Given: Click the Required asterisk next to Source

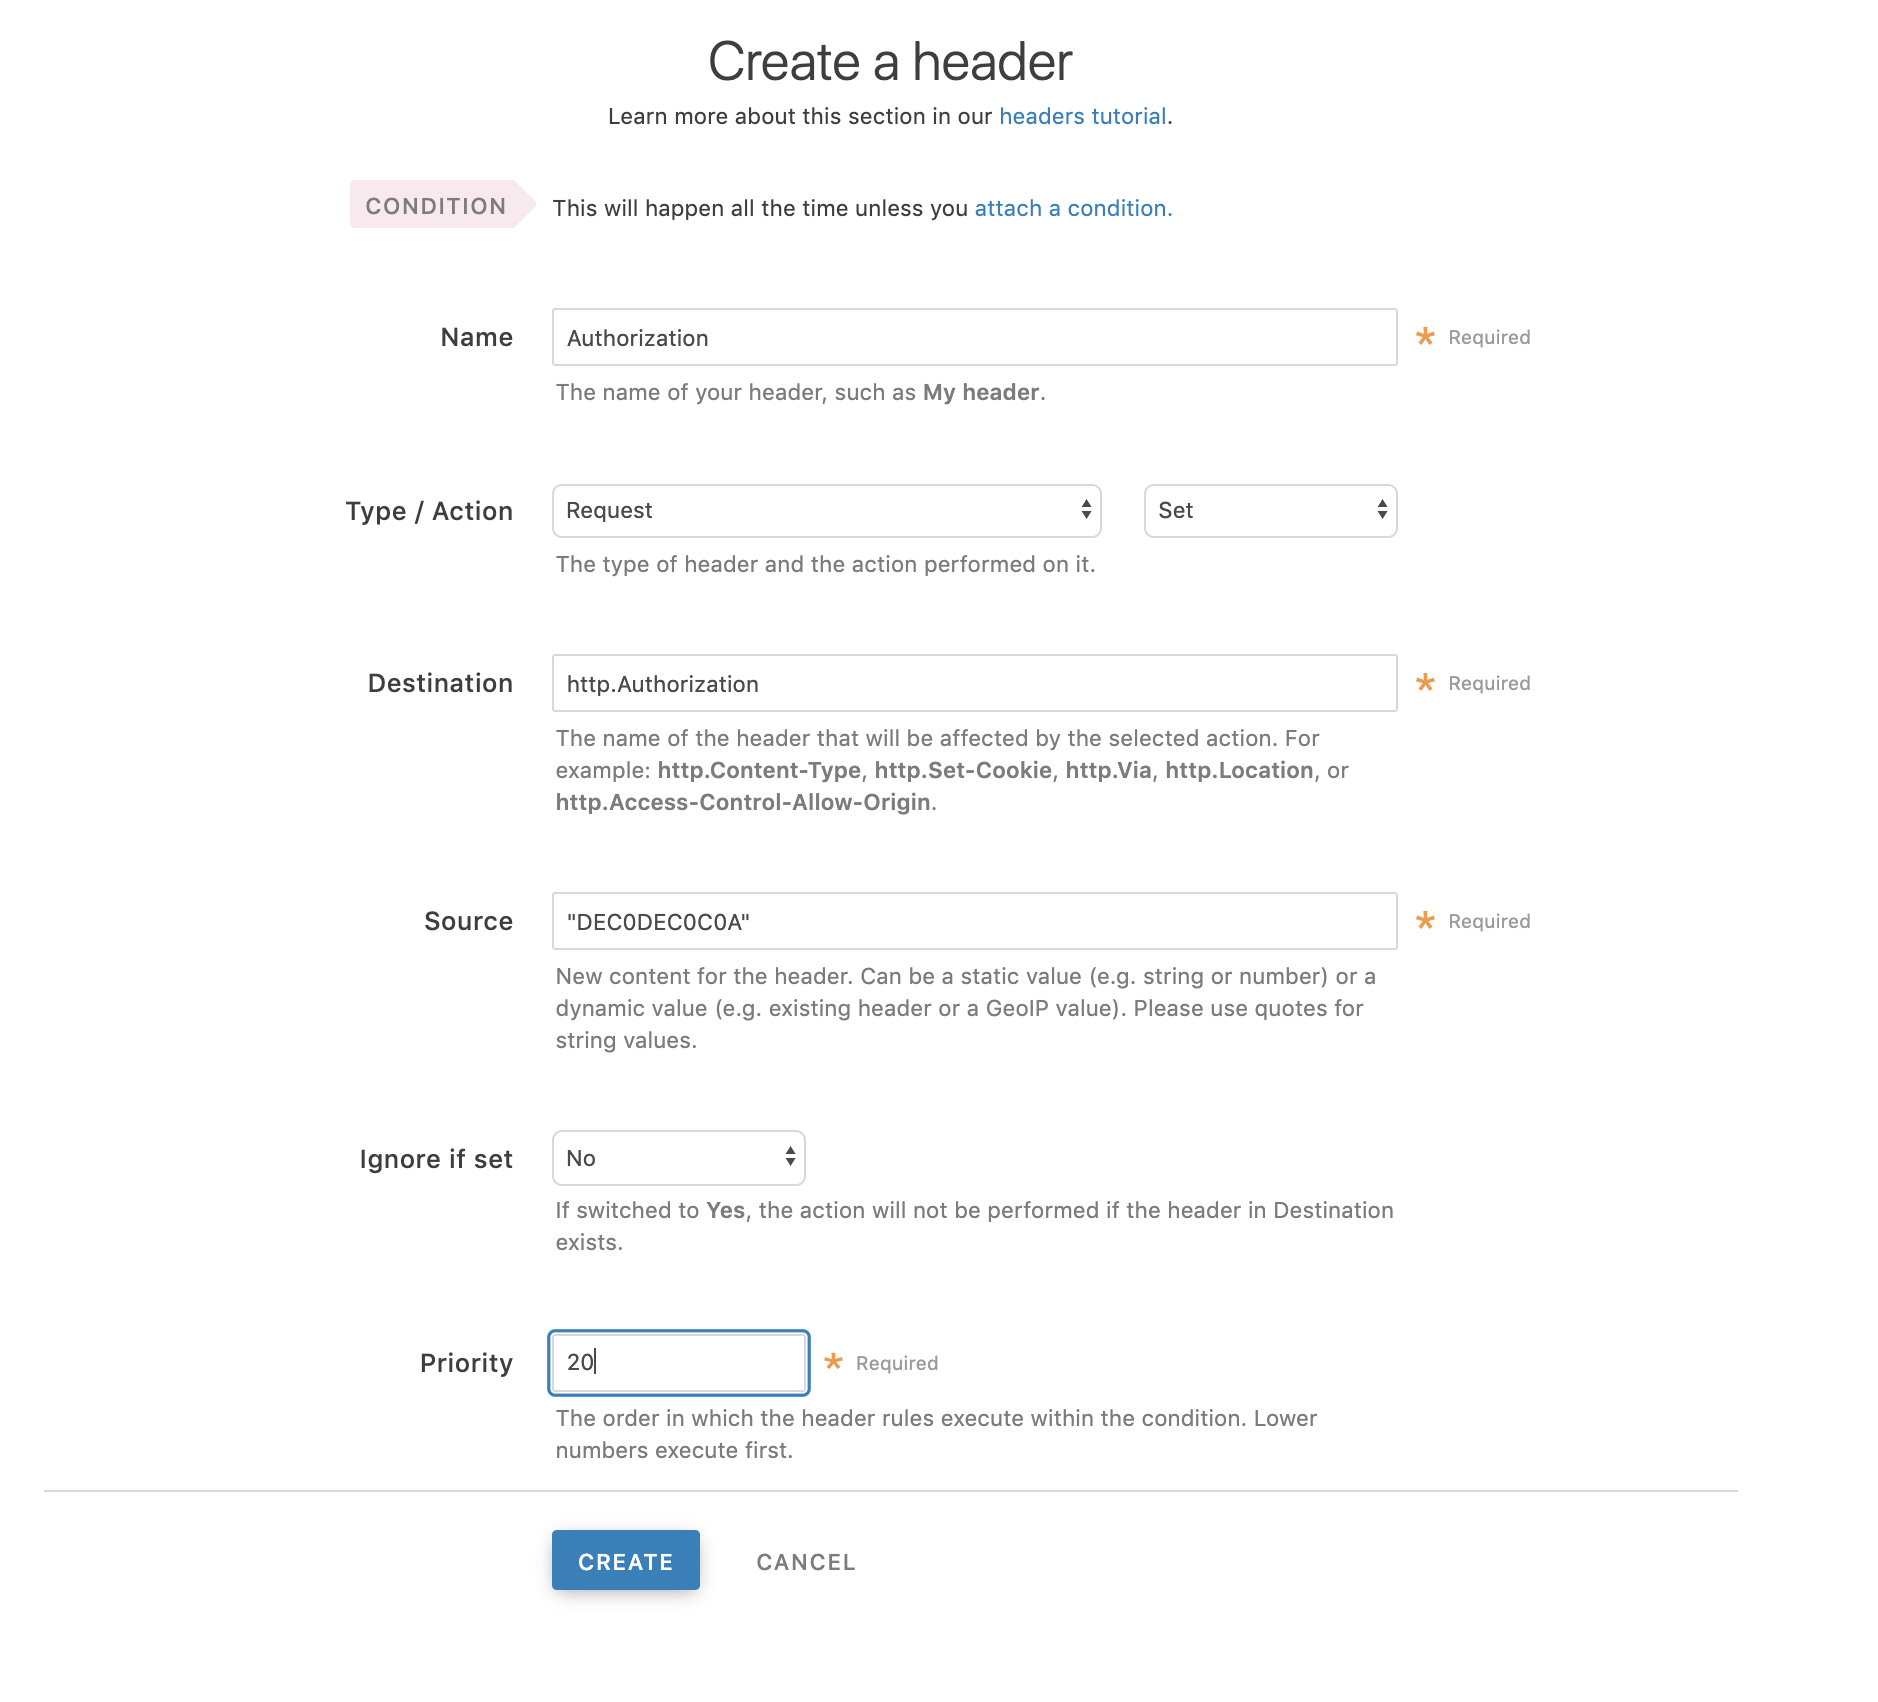Looking at the screenshot, I should coord(1426,921).
